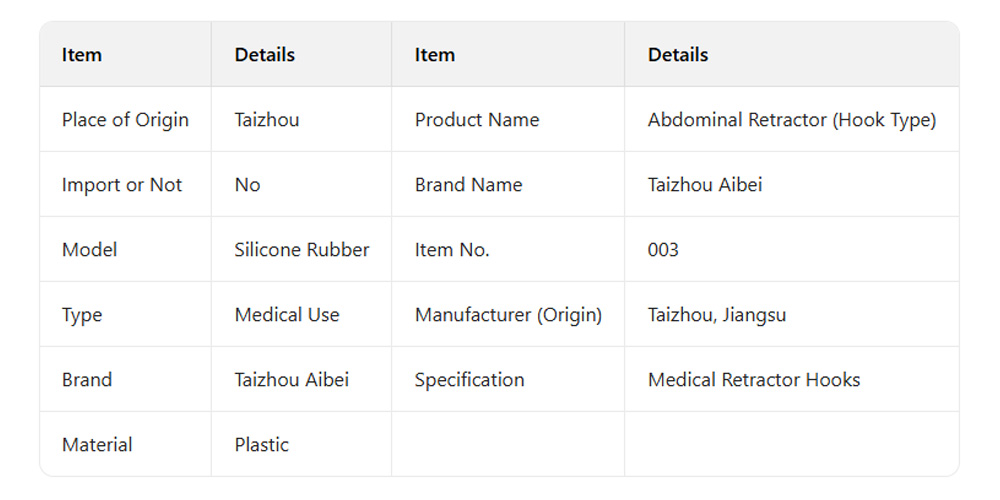Click the 'Taizhou, Jiangsu' value cell
The image size is (1000, 500).
coord(717,315)
